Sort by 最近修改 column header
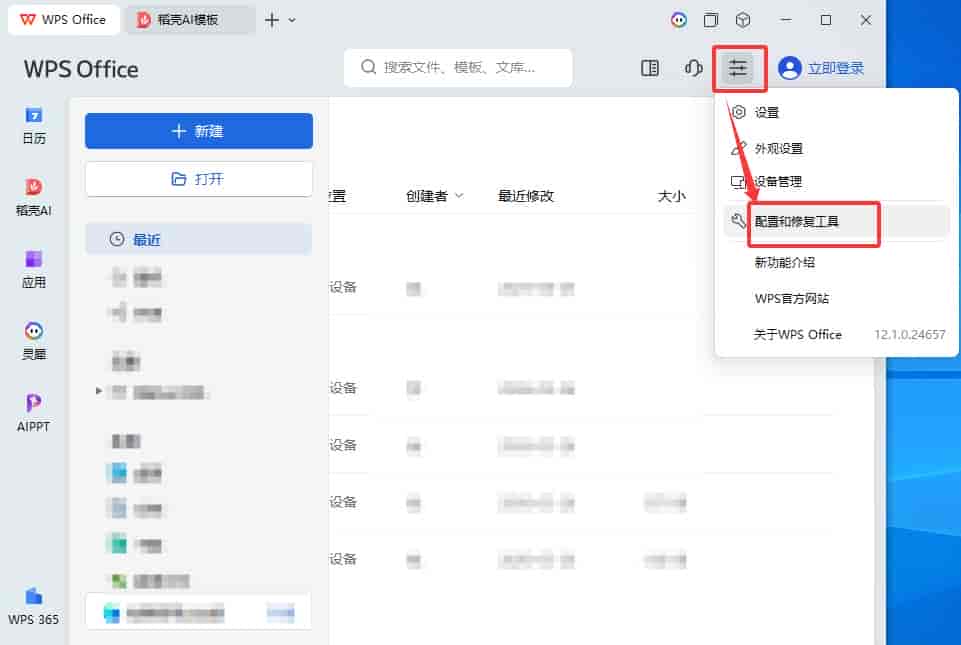 point(526,196)
